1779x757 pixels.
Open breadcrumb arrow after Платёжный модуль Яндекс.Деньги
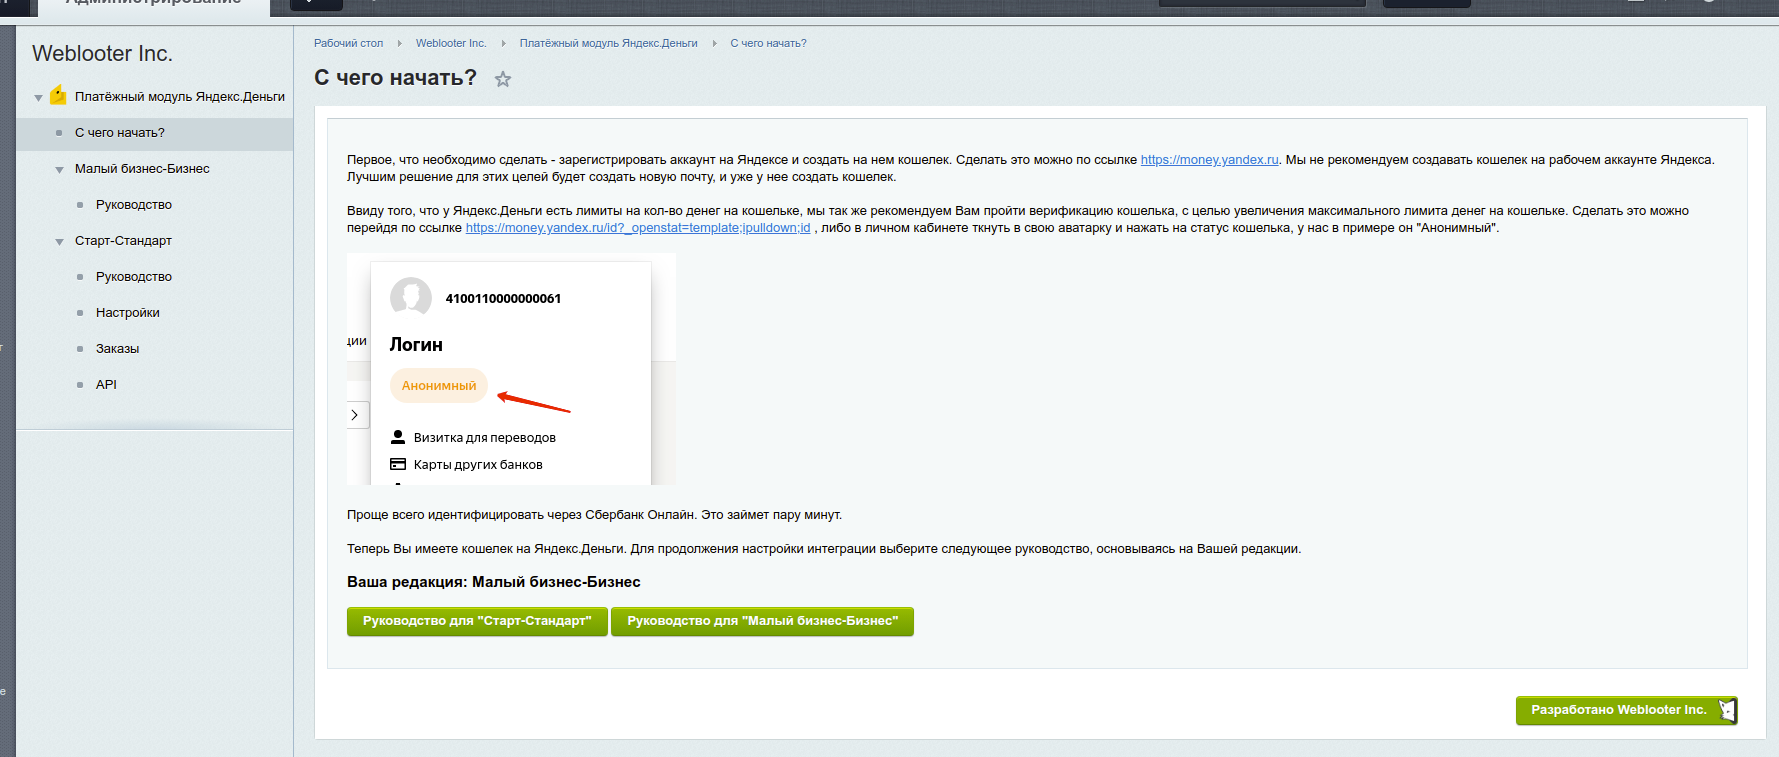tap(714, 43)
